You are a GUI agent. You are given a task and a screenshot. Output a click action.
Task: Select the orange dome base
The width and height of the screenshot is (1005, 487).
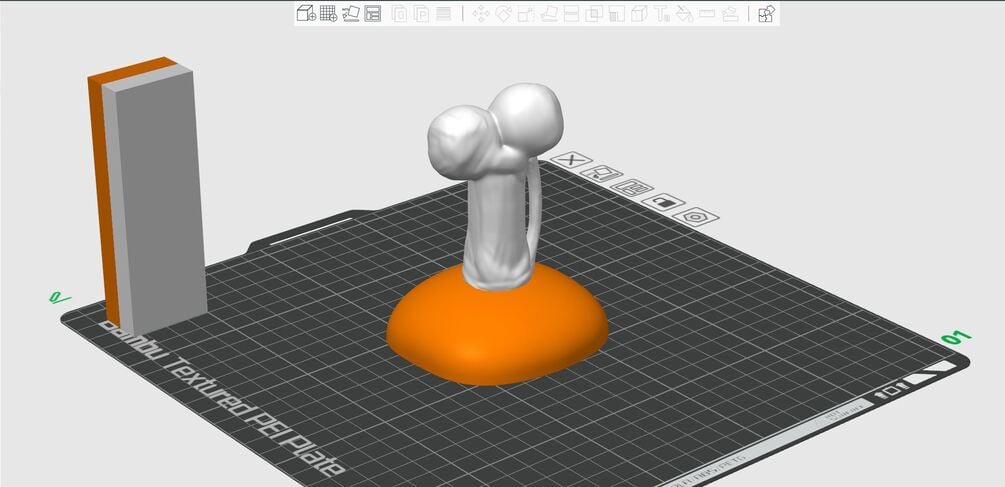[497, 333]
